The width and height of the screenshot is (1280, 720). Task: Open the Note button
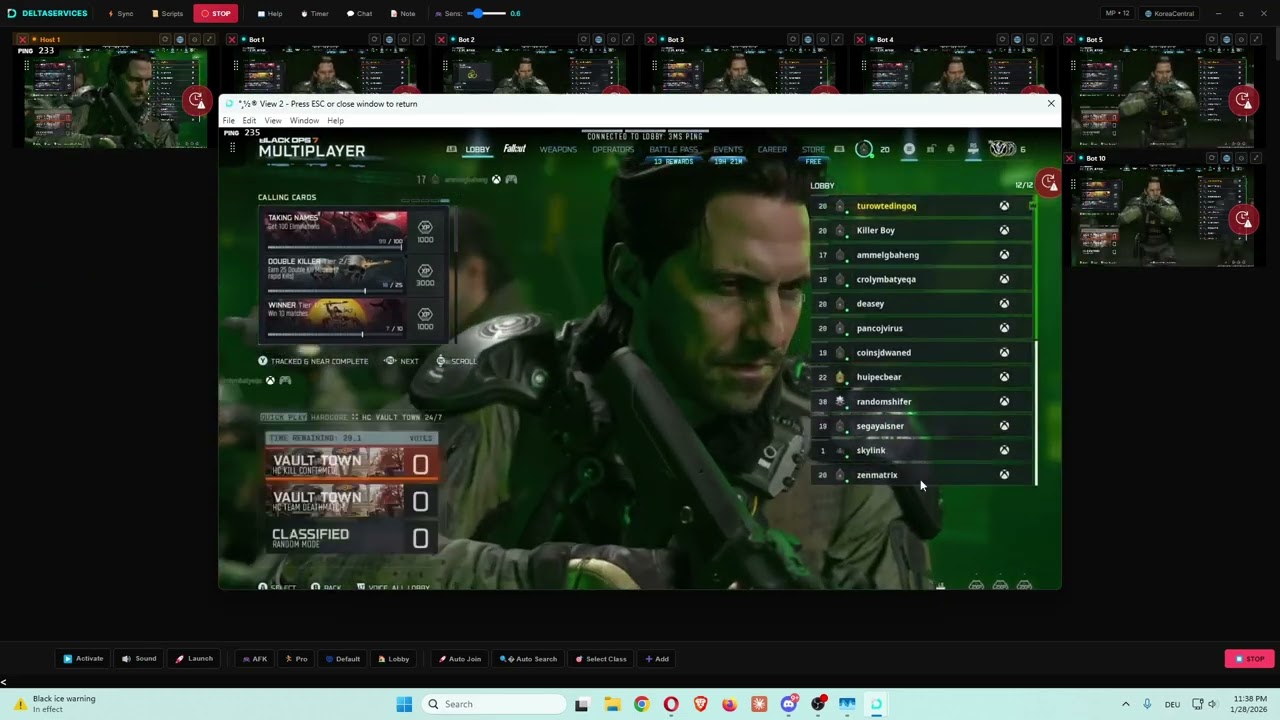(x=402, y=14)
